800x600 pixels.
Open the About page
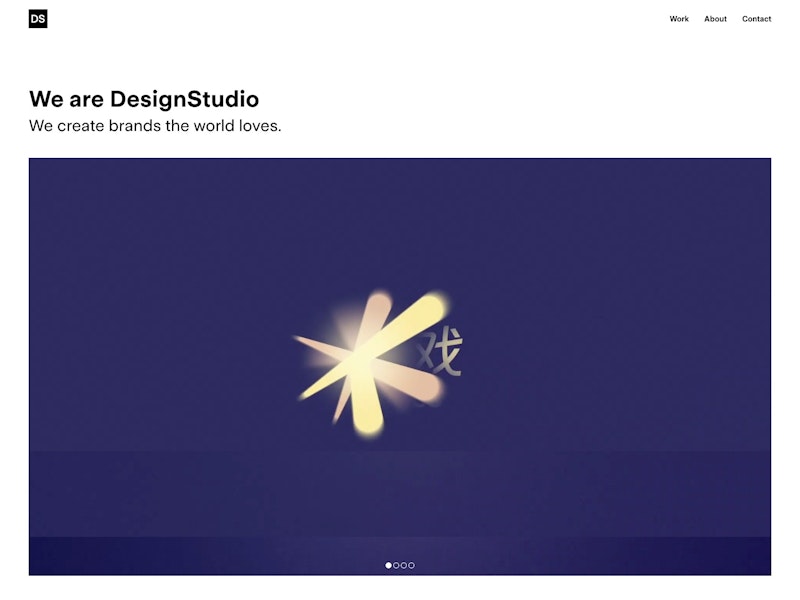click(x=715, y=19)
